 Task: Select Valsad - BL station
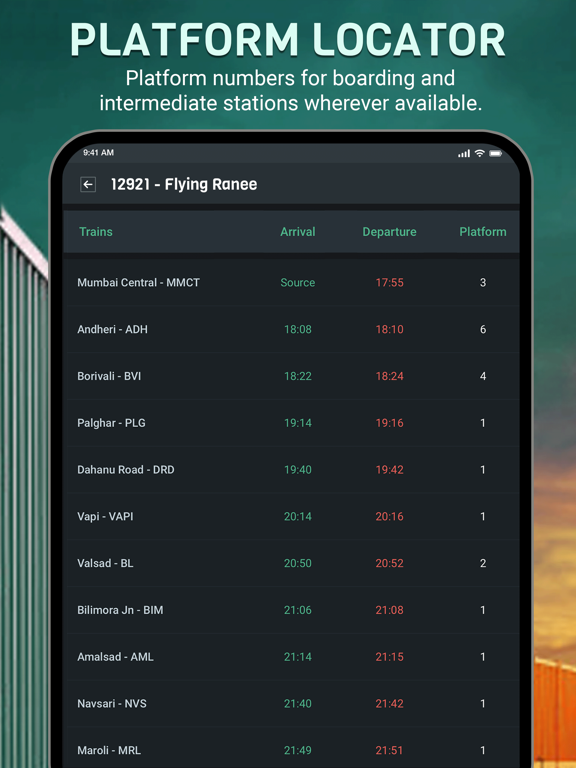tap(105, 563)
